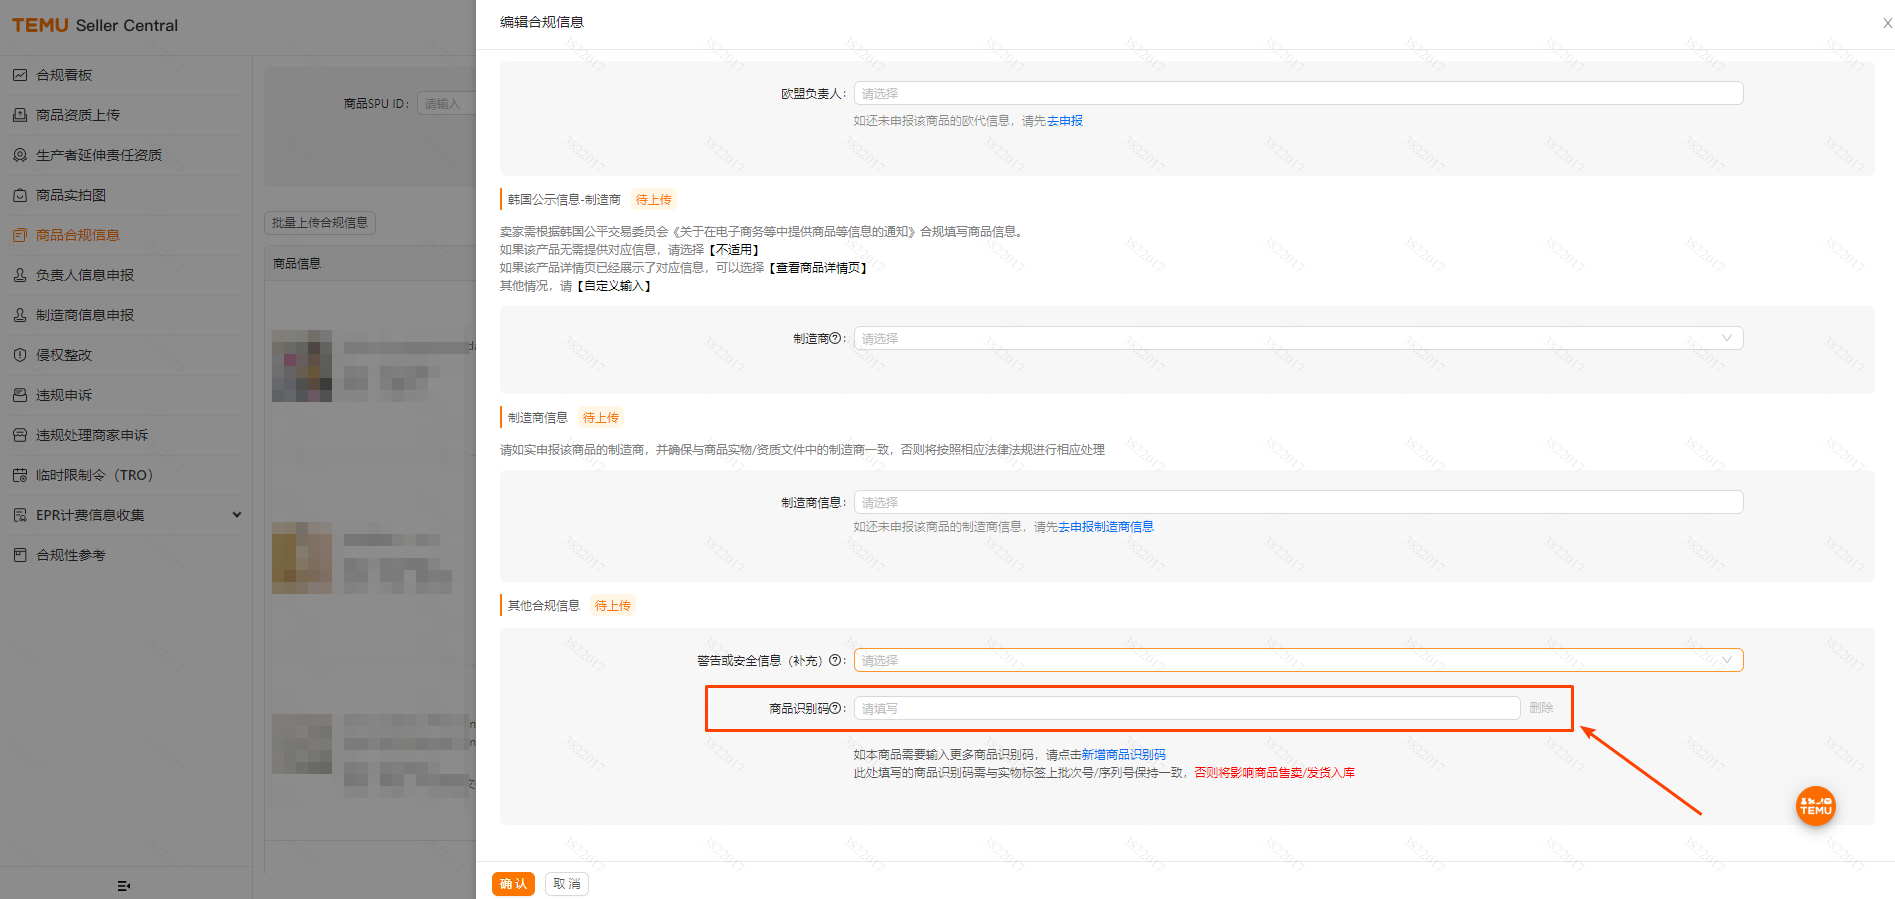The image size is (1895, 899).
Task: Close the 编辑合规信息 panel
Action: [x=1887, y=23]
